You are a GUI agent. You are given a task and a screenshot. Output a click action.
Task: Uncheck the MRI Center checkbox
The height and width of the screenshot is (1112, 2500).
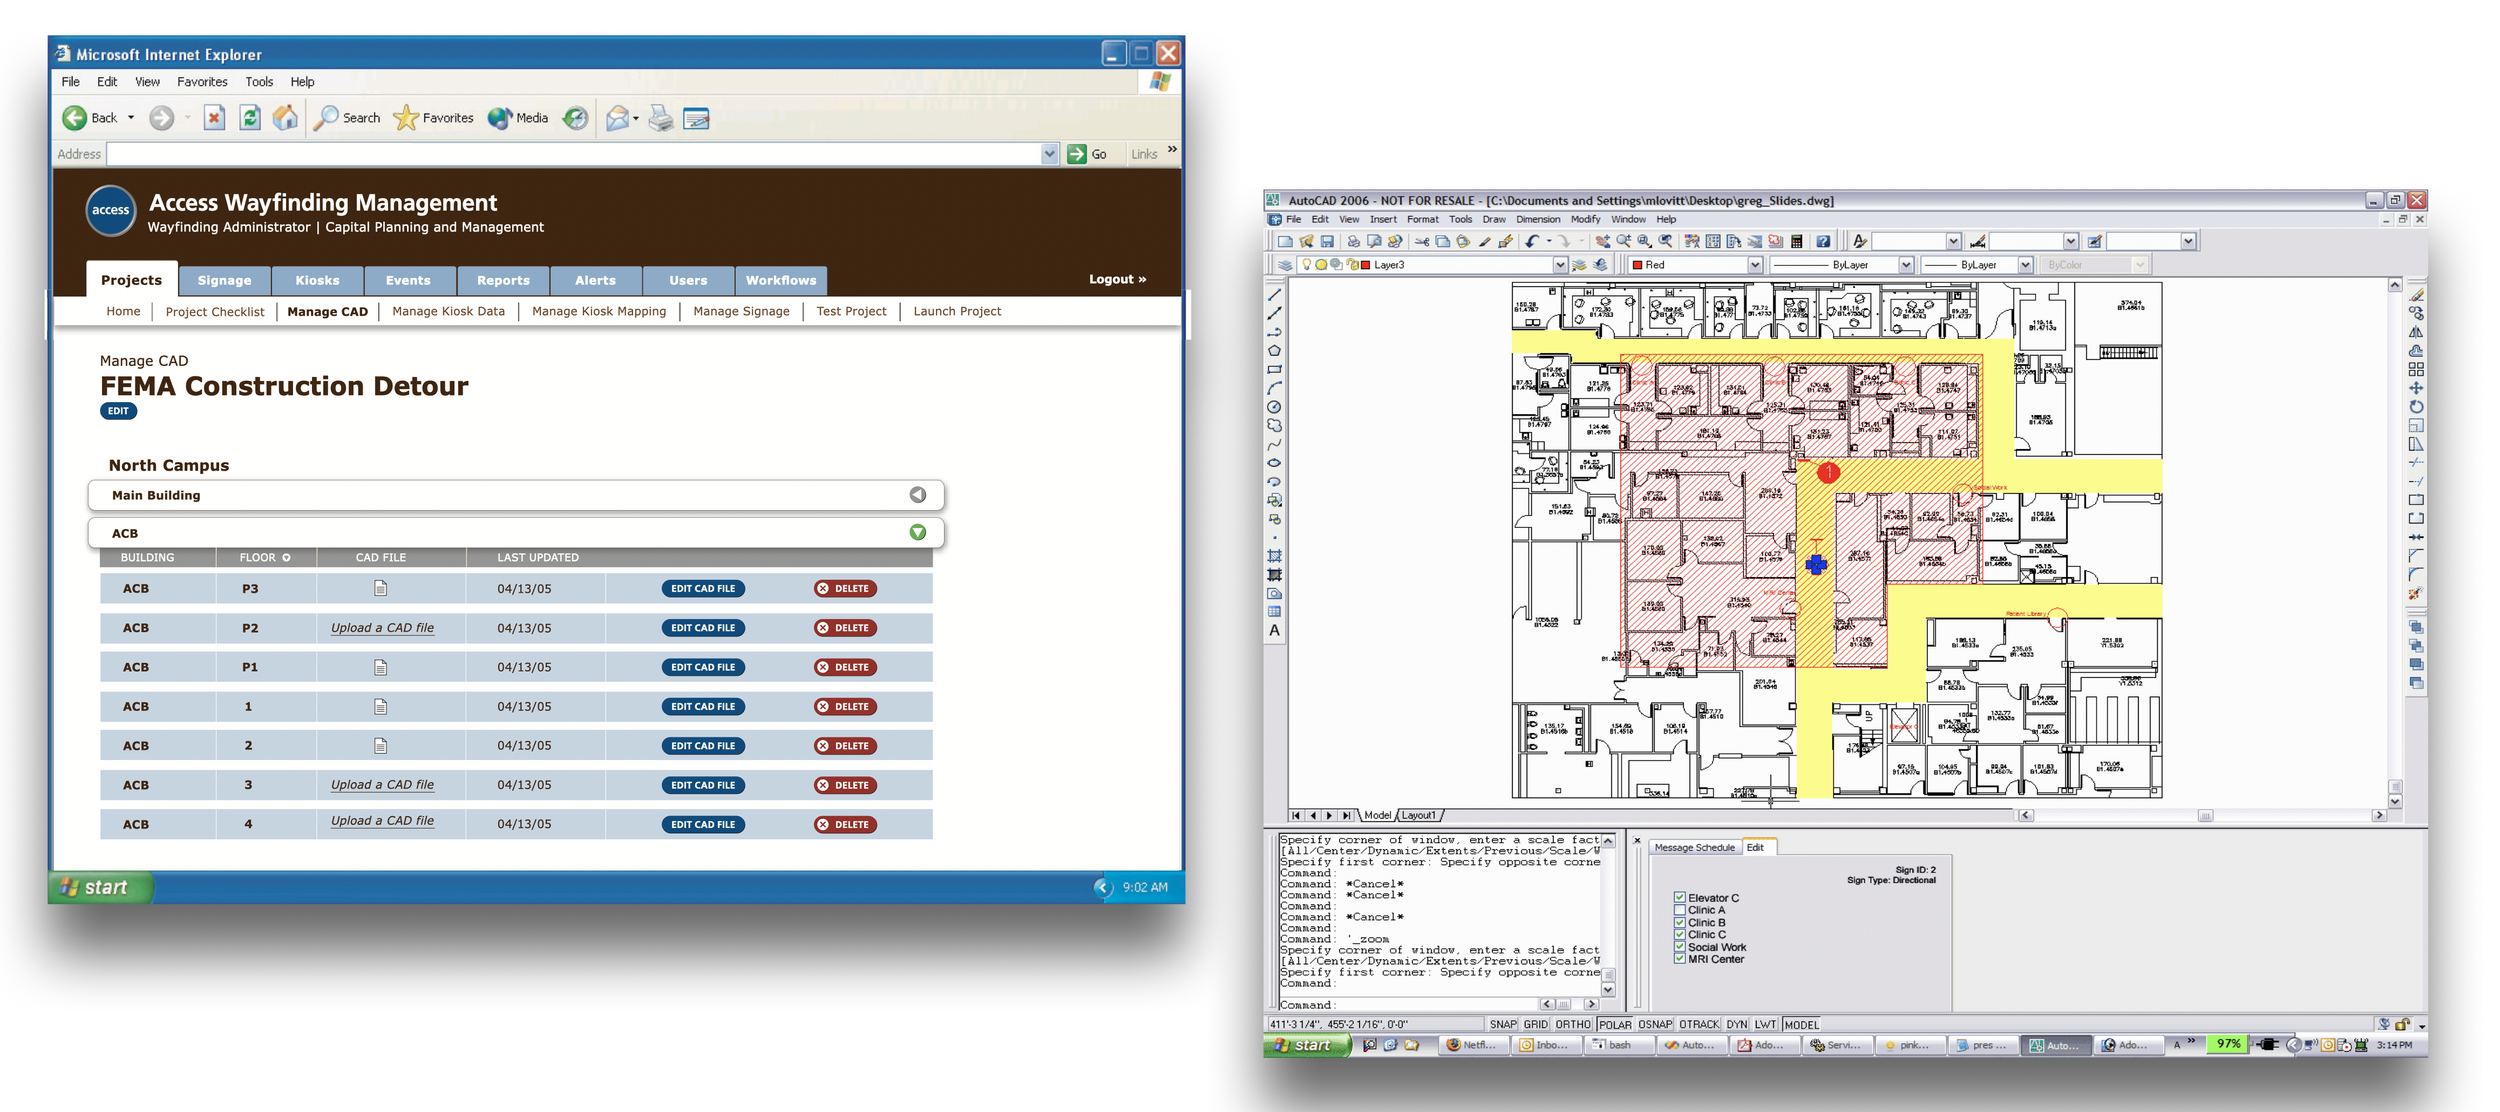click(1680, 959)
